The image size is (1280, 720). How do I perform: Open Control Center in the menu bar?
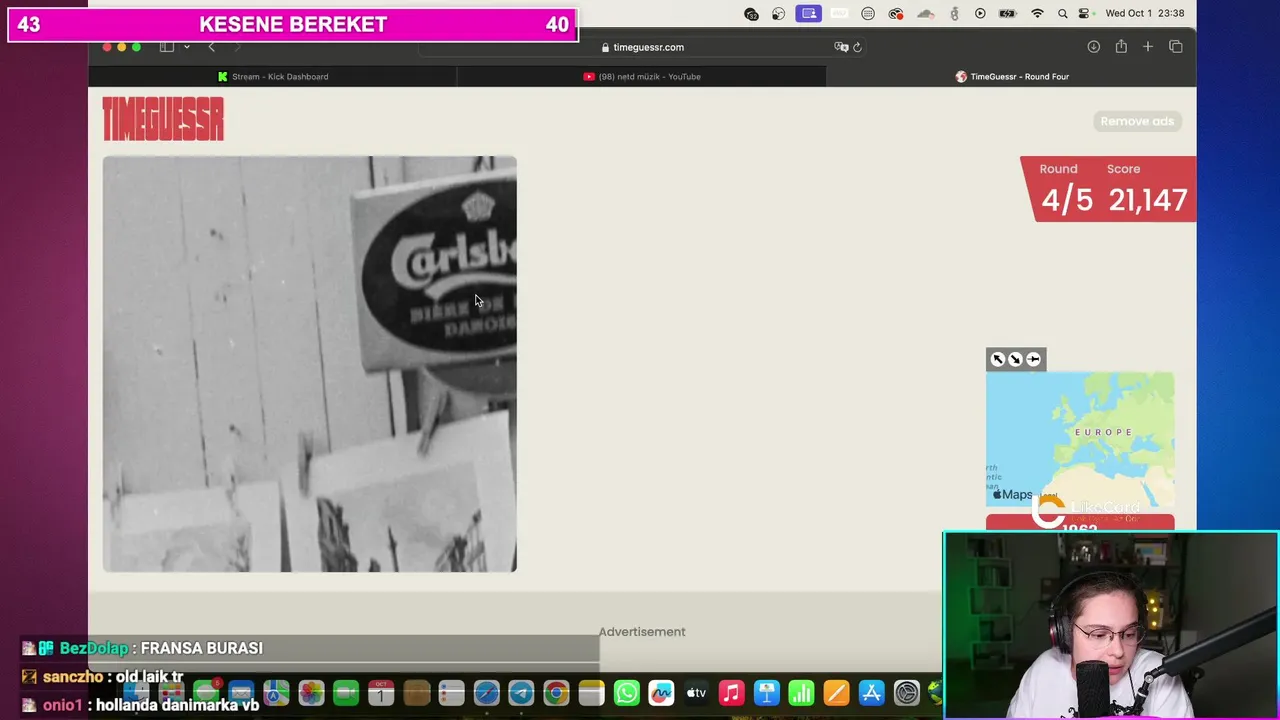1084,13
